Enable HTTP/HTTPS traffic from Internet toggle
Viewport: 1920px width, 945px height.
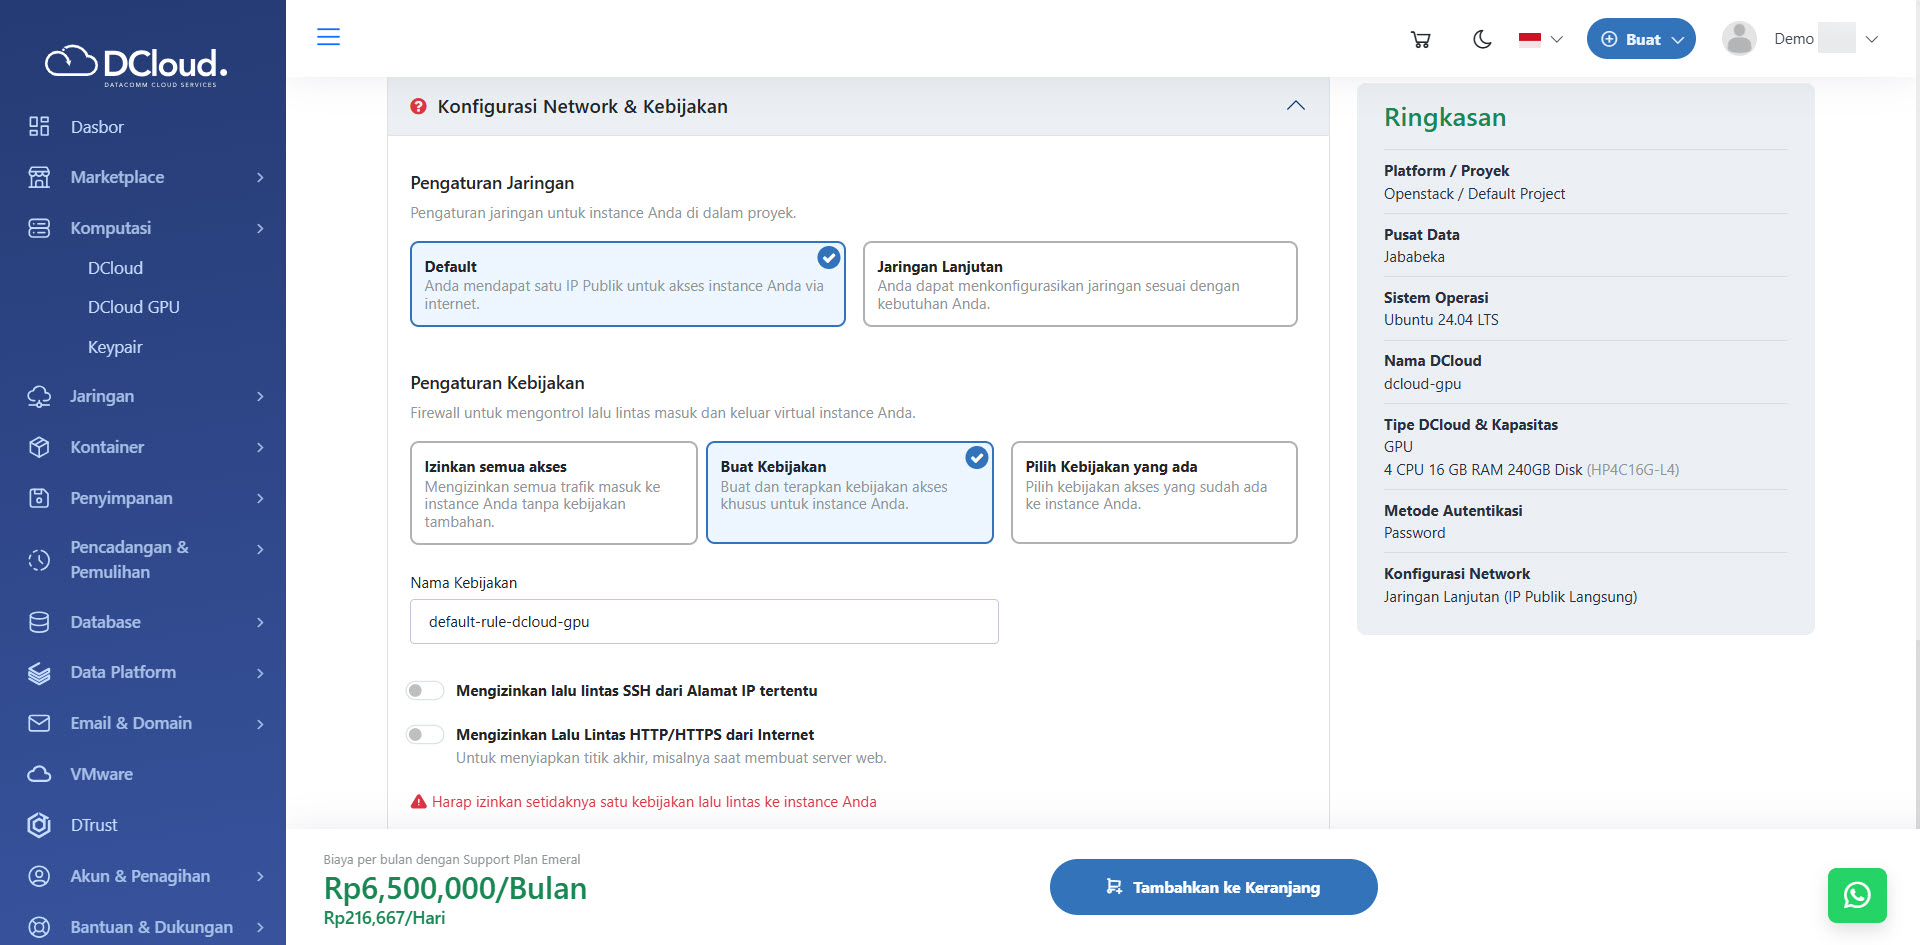pos(425,734)
